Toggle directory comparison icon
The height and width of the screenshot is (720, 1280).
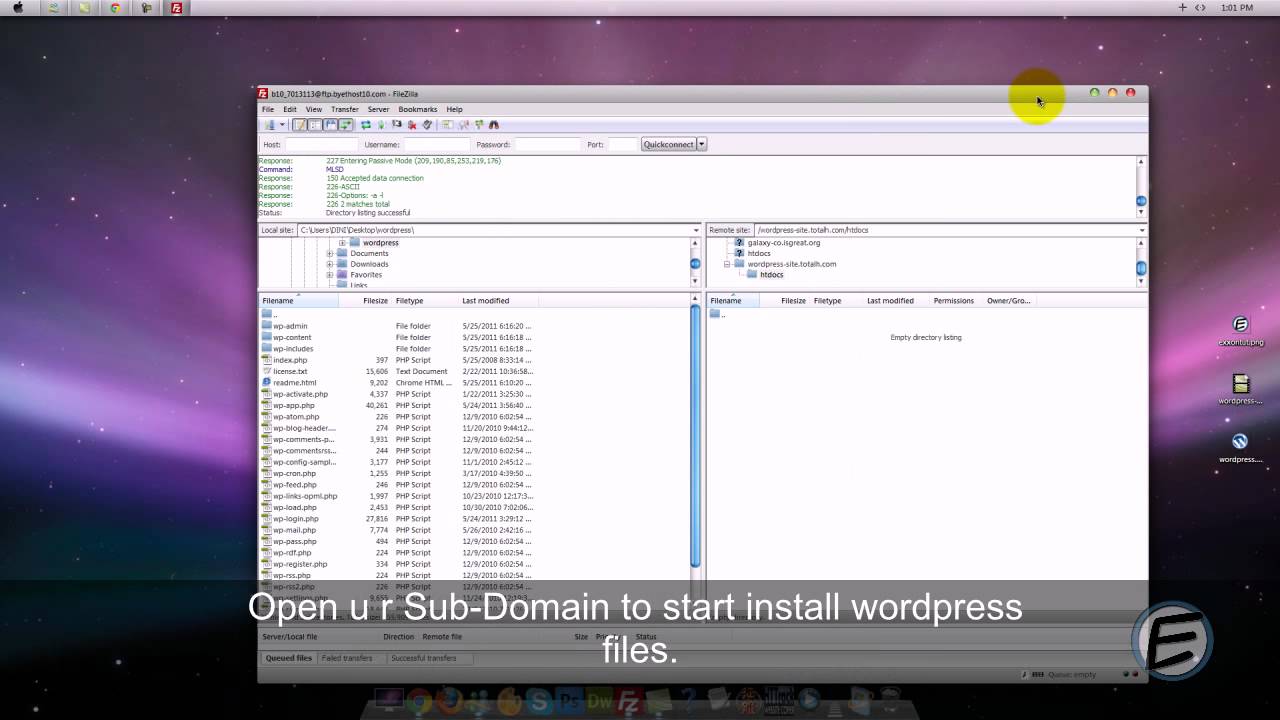pyautogui.click(x=463, y=125)
